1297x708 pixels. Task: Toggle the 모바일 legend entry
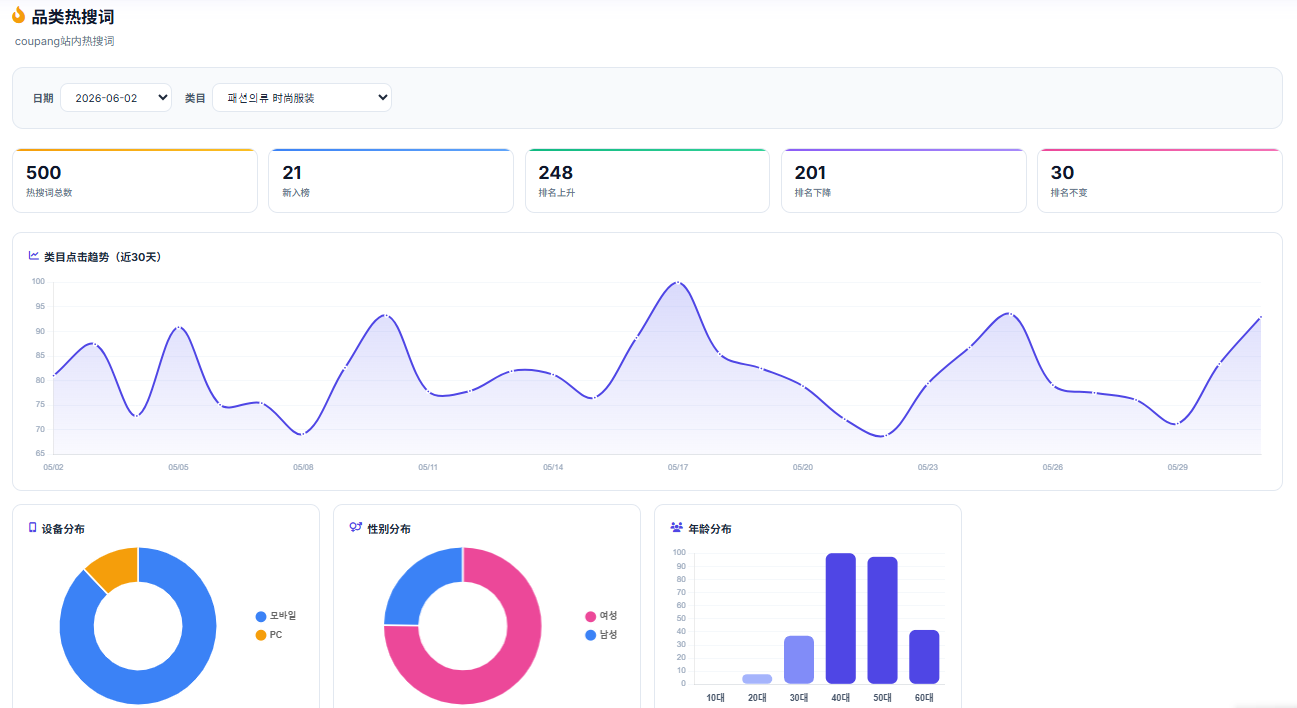click(x=276, y=616)
